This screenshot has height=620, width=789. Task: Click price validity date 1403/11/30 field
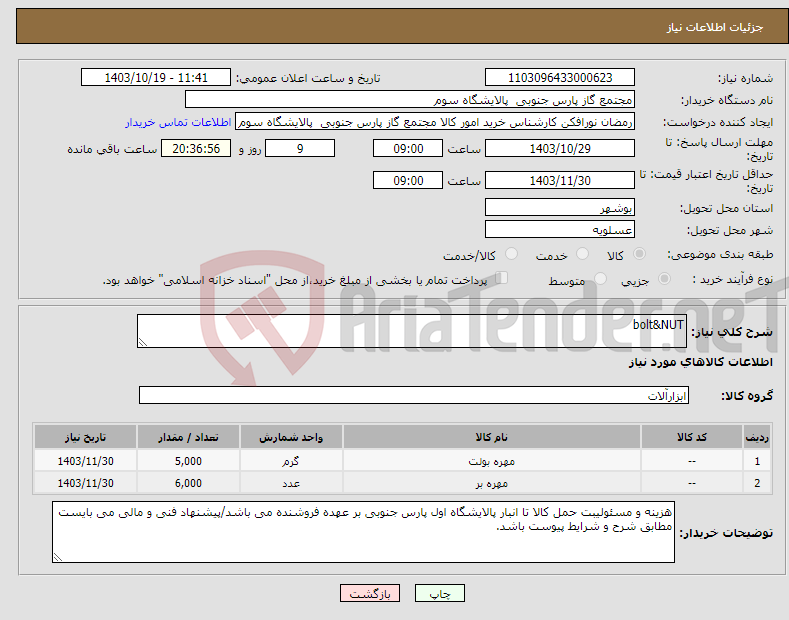(560, 180)
